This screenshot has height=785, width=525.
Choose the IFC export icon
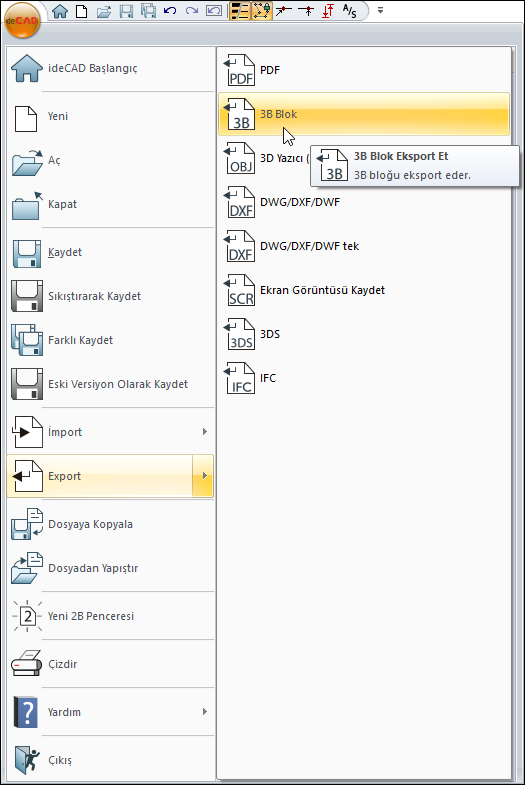(x=239, y=378)
